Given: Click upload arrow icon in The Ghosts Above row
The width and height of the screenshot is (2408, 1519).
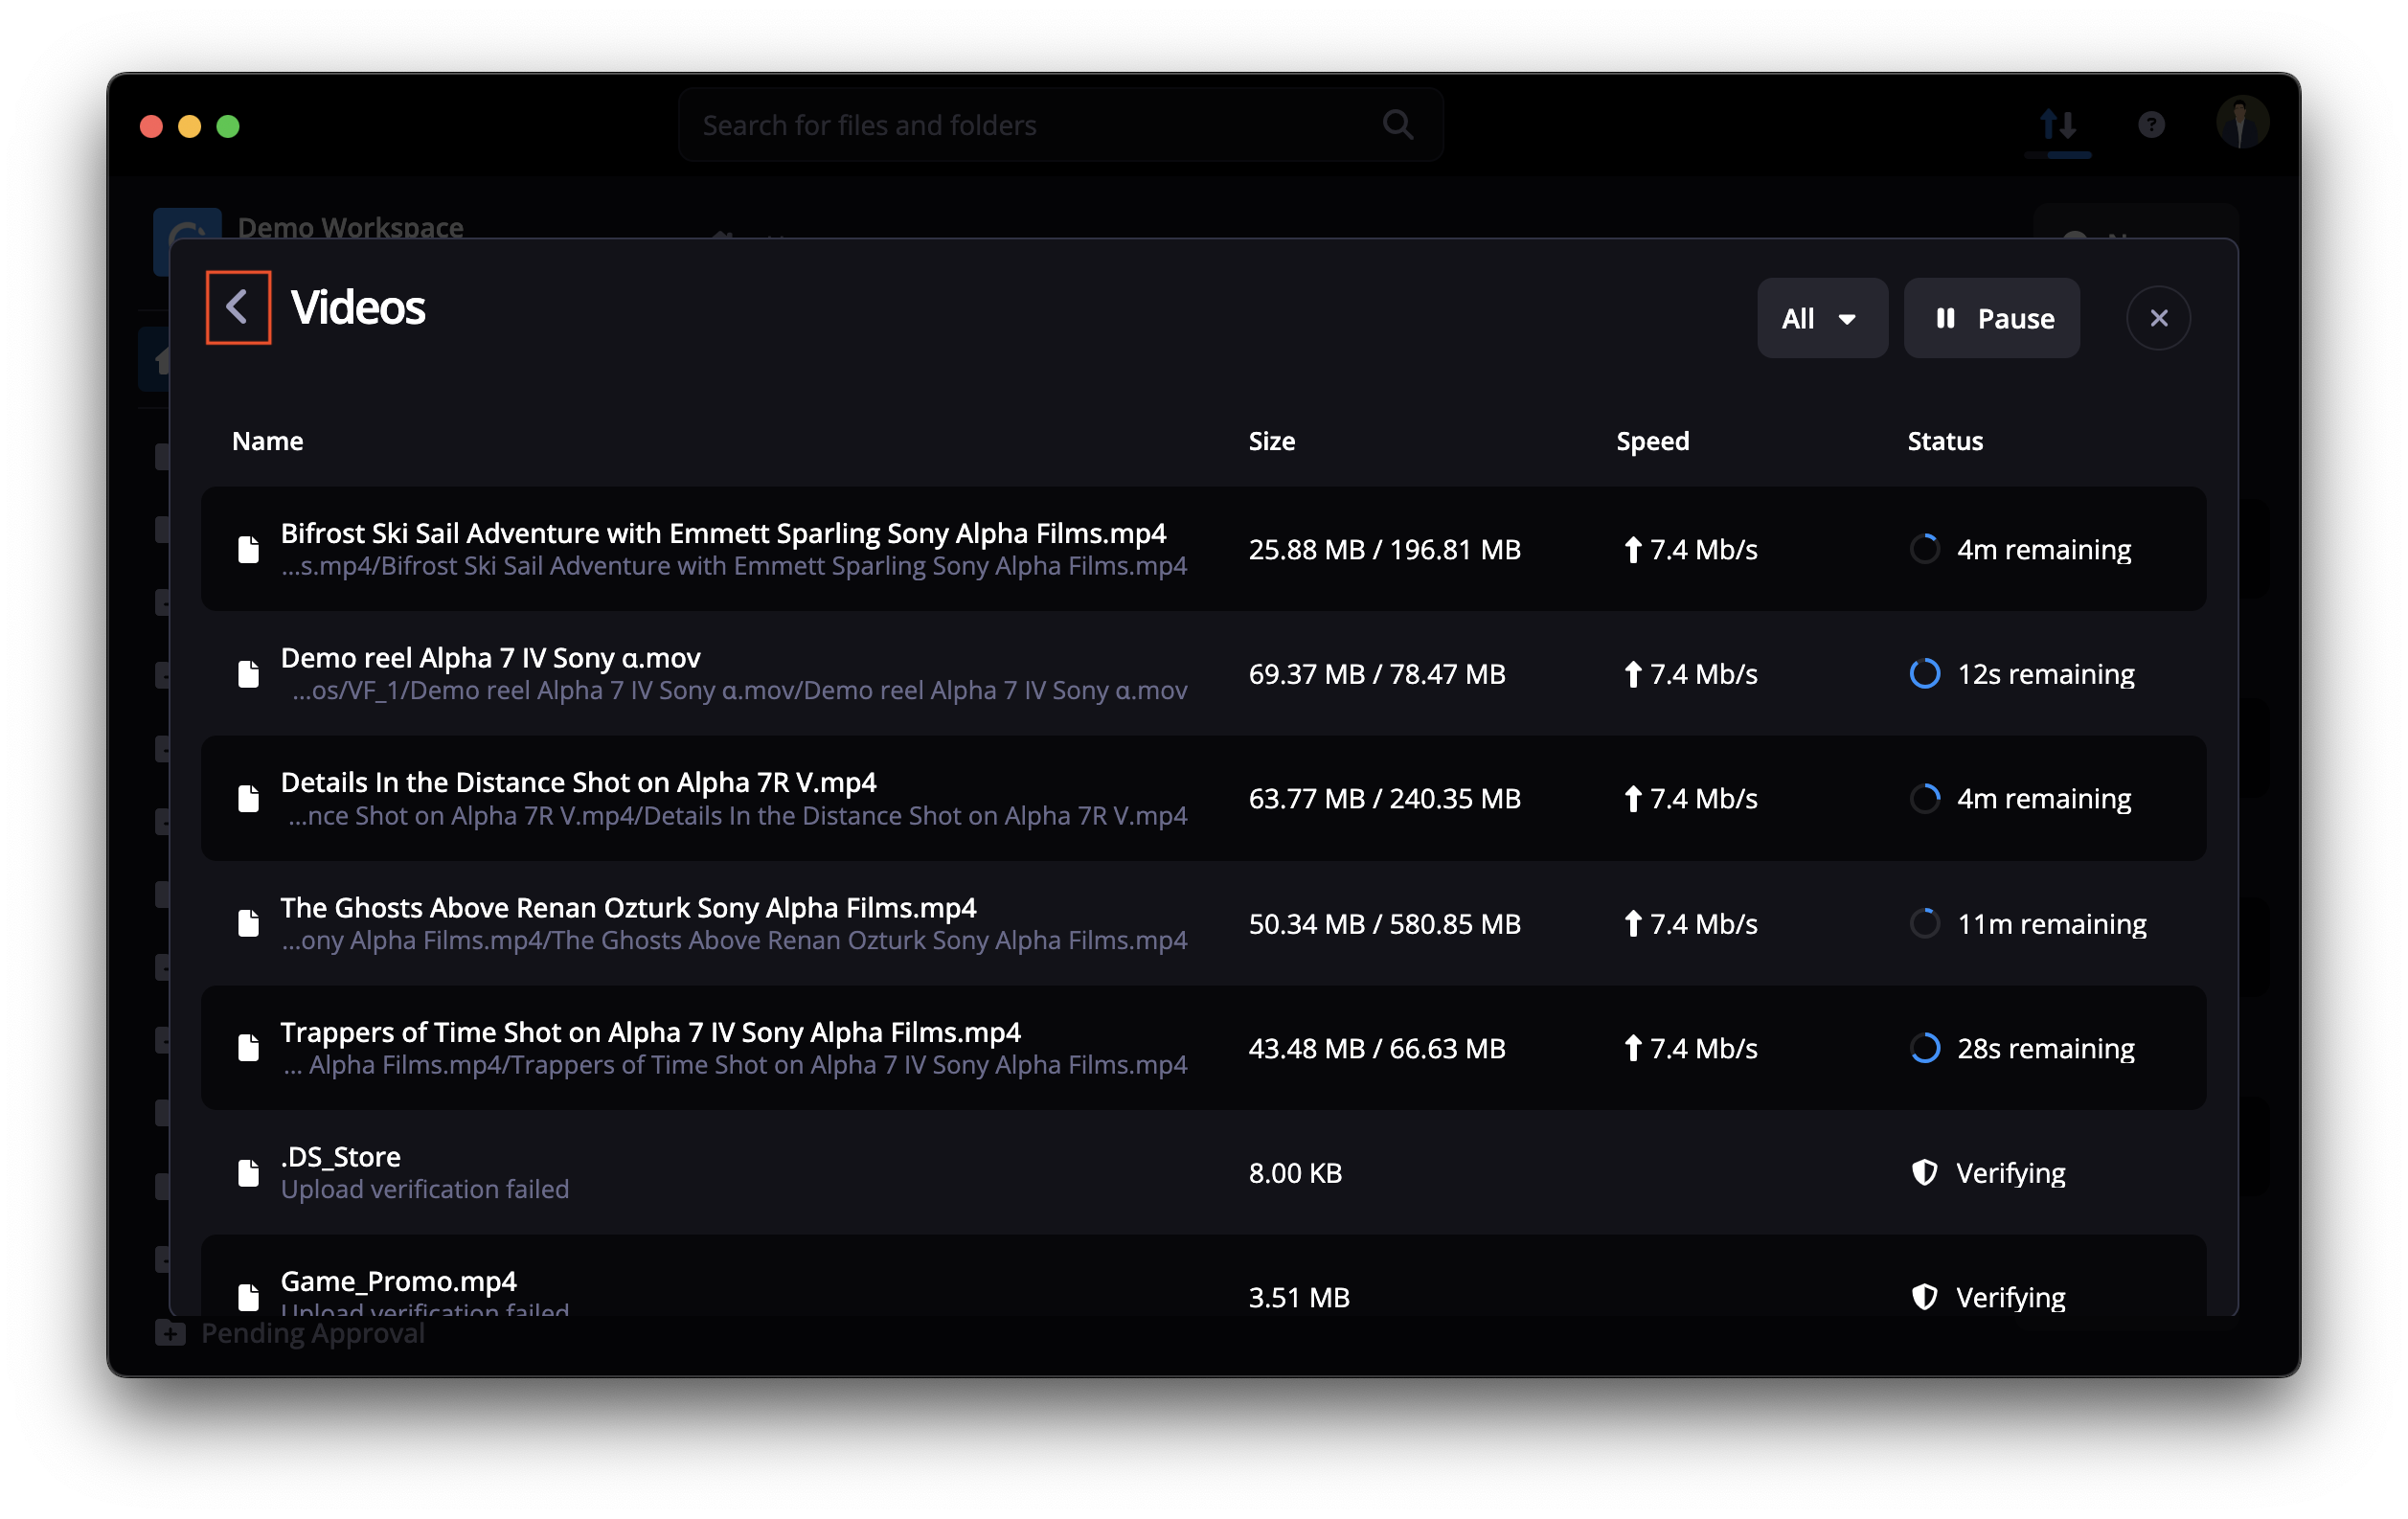Looking at the screenshot, I should 1632,923.
